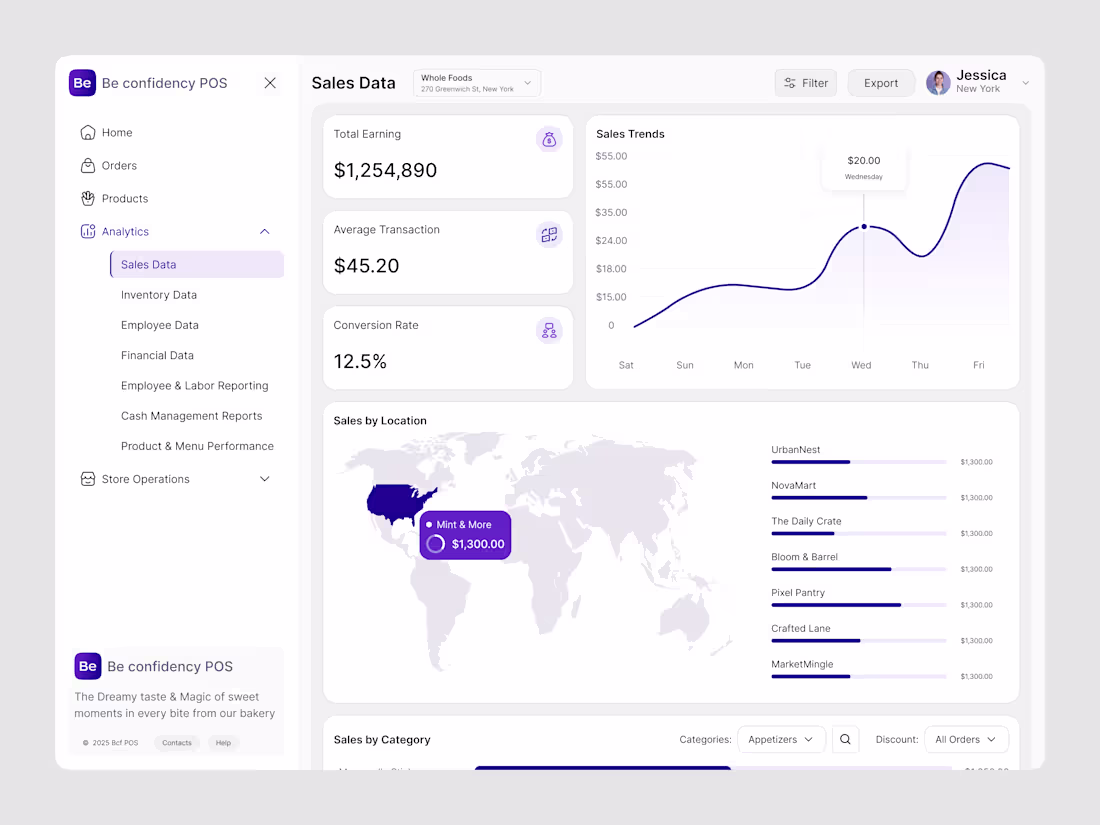
Task: Open the Appetizers categories dropdown
Action: click(x=781, y=739)
